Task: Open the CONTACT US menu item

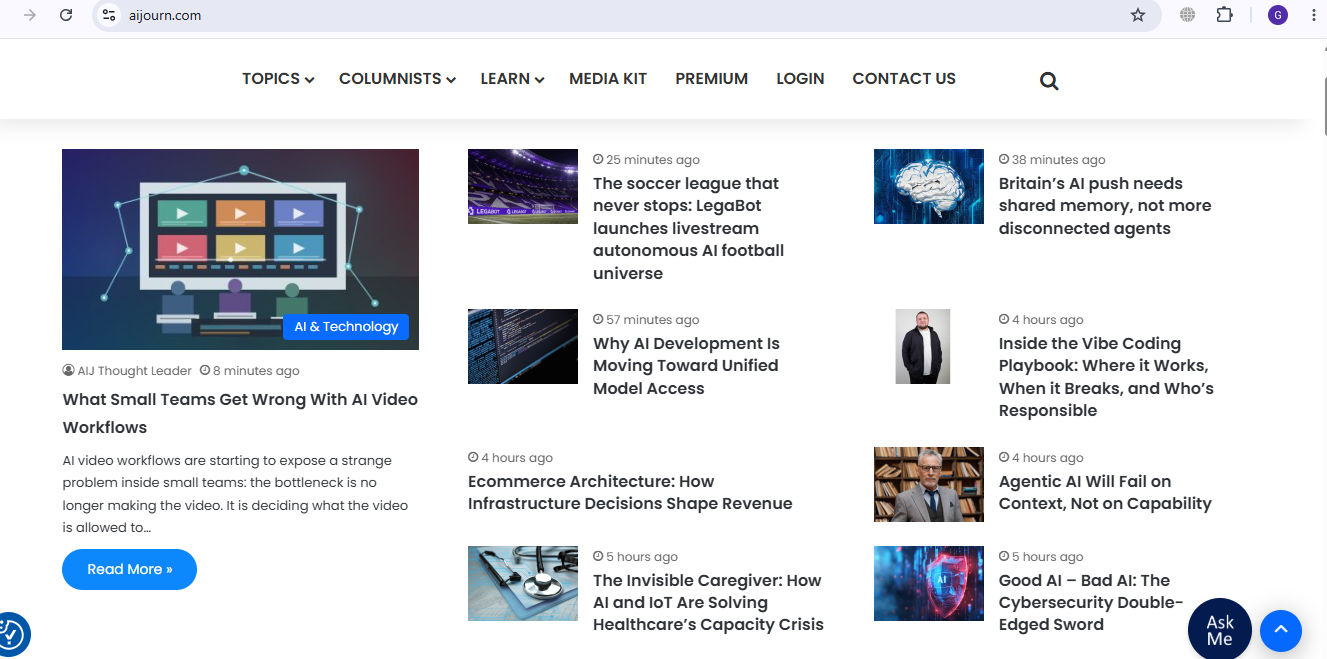Action: (x=904, y=79)
